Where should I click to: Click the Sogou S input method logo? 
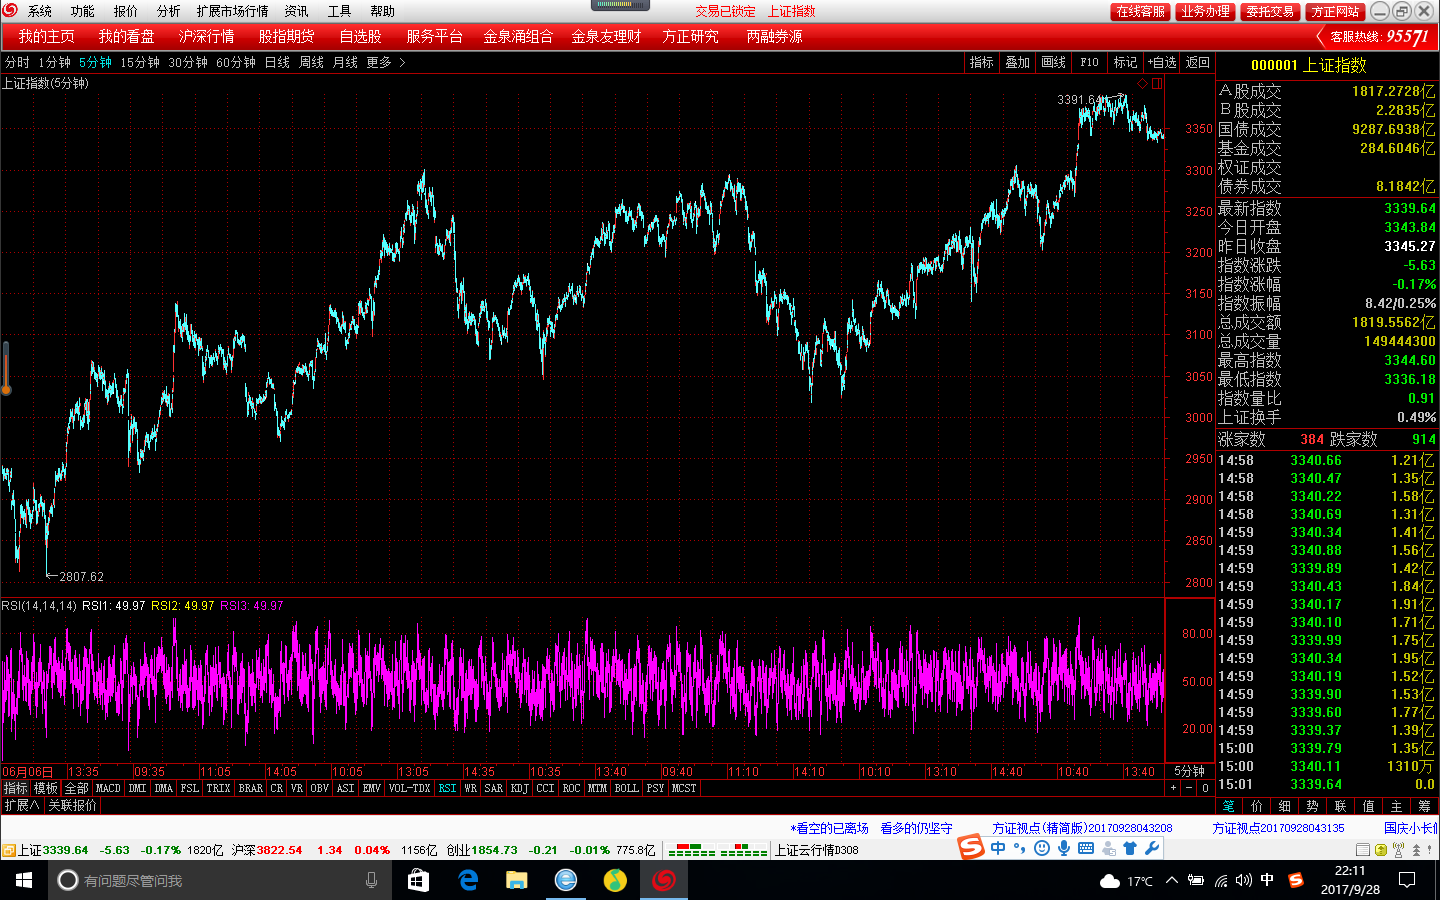tap(971, 848)
